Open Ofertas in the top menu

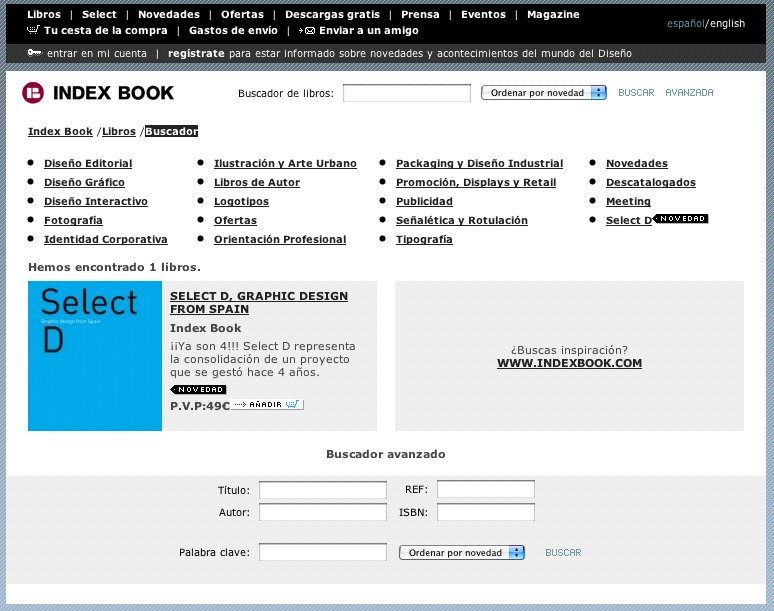click(x=242, y=14)
